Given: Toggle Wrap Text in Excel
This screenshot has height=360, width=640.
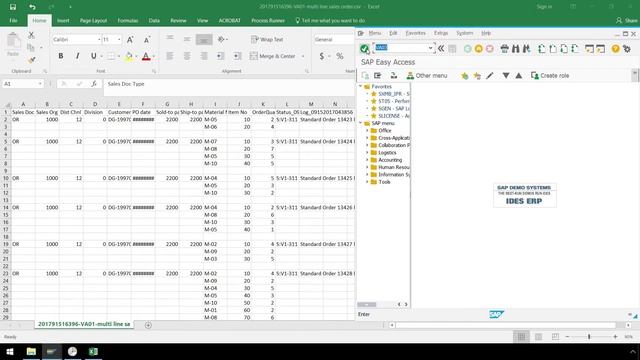Looking at the screenshot, I should pos(267,40).
